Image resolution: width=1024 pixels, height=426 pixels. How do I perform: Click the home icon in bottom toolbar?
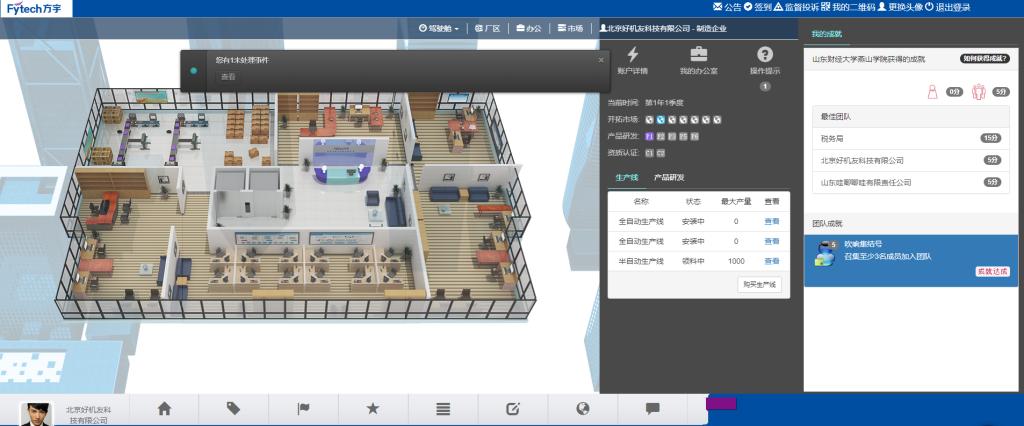pos(164,408)
